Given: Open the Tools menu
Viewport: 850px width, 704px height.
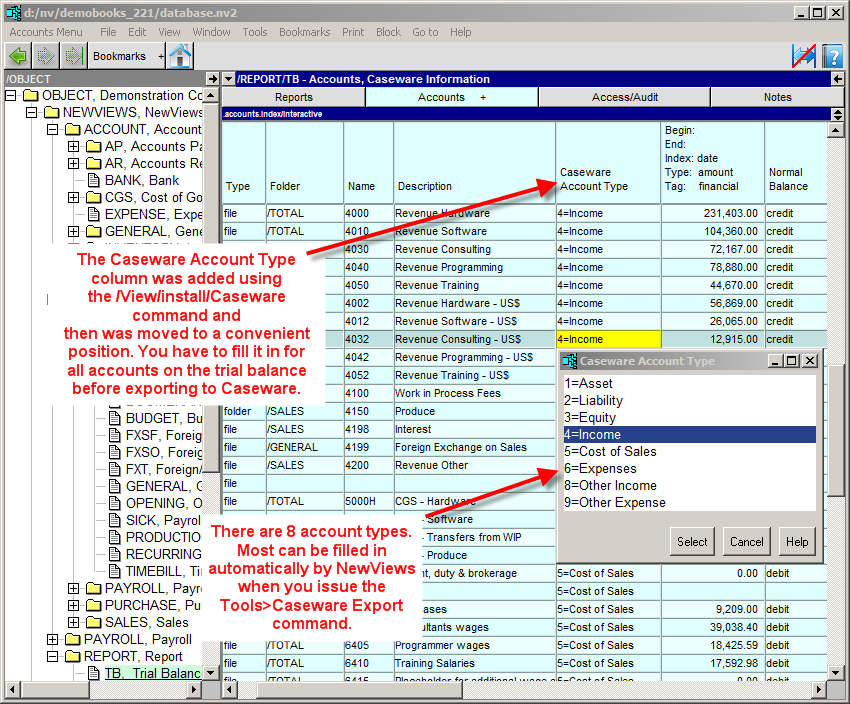Looking at the screenshot, I should 255,32.
